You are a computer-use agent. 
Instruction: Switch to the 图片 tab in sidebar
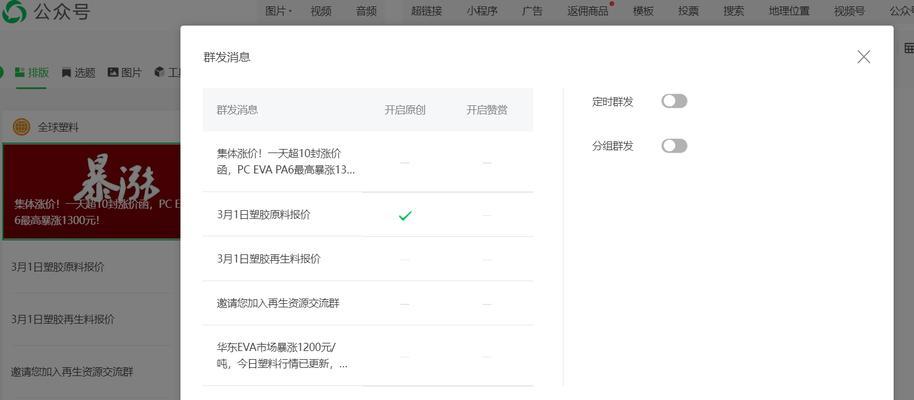pos(125,73)
